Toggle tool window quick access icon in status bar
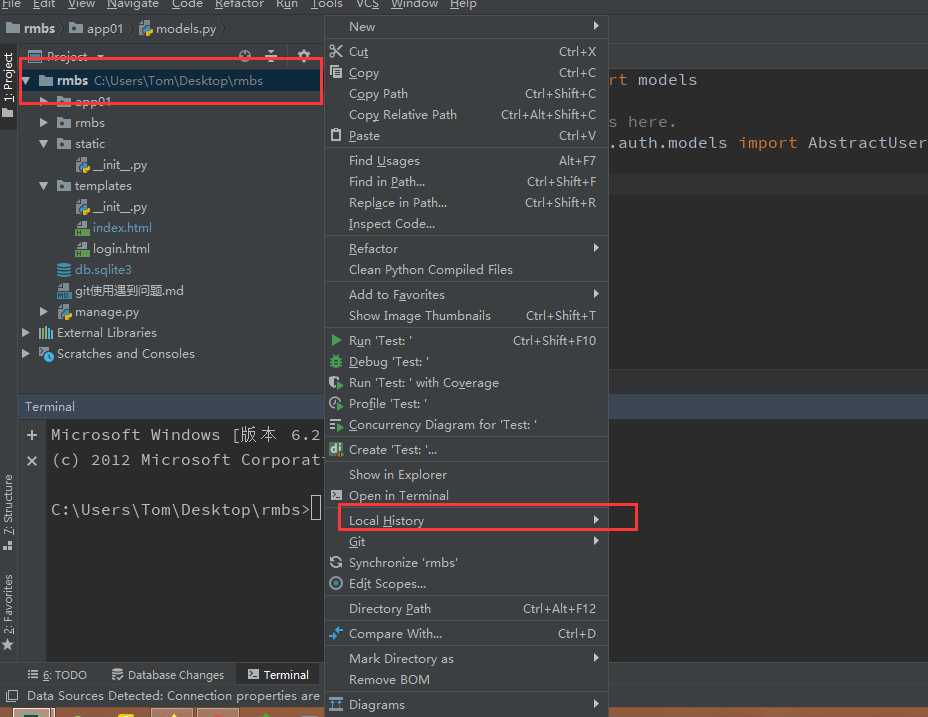Viewport: 928px width, 717px height. (x=12, y=696)
